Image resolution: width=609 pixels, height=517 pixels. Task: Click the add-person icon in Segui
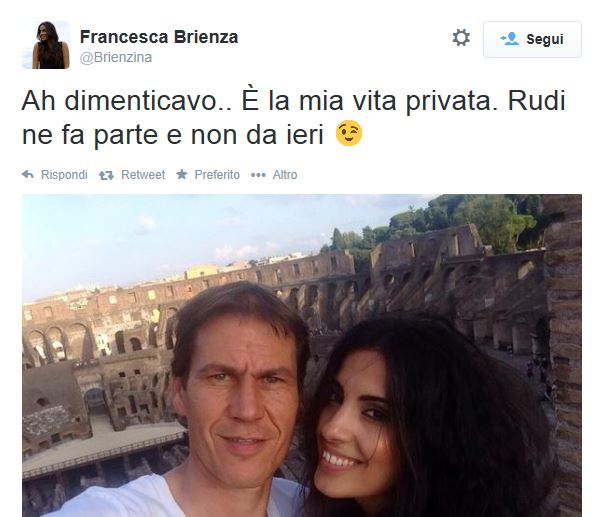pyautogui.click(x=510, y=39)
